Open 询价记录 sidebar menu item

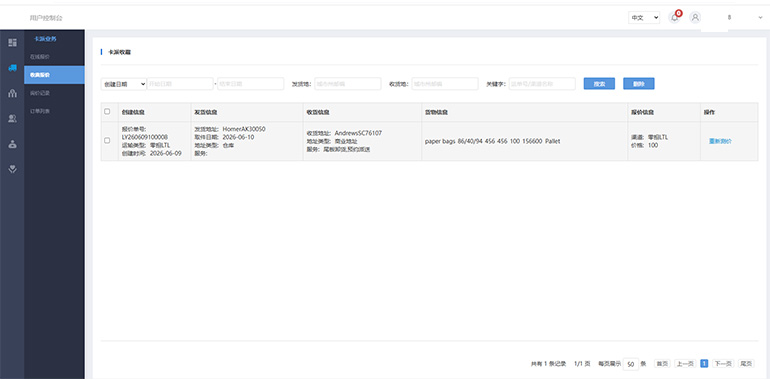point(40,93)
